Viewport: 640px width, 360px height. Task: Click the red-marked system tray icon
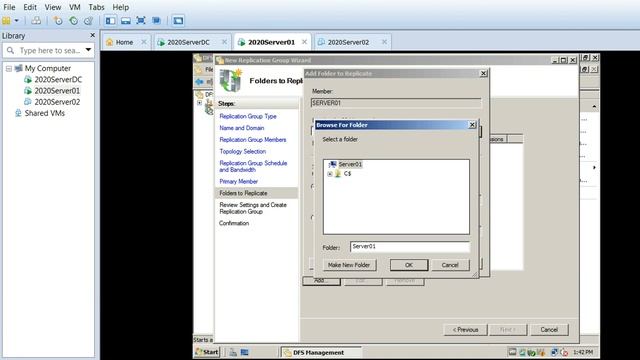pos(564,352)
